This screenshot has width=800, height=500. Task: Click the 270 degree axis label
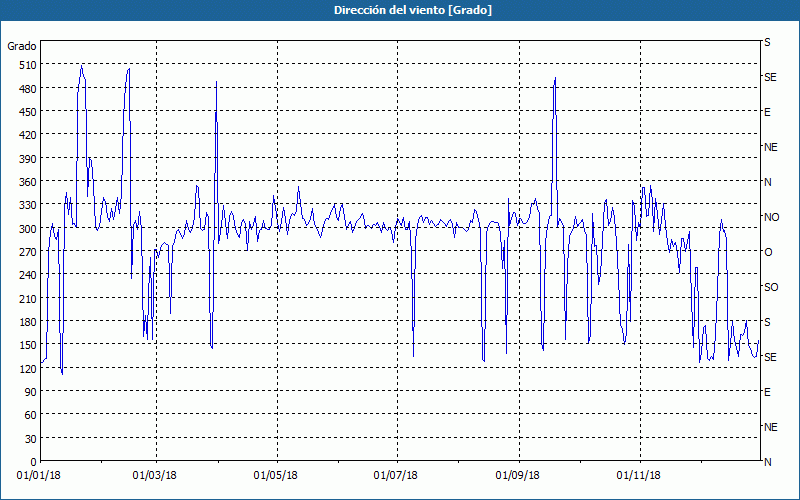[x=29, y=252]
